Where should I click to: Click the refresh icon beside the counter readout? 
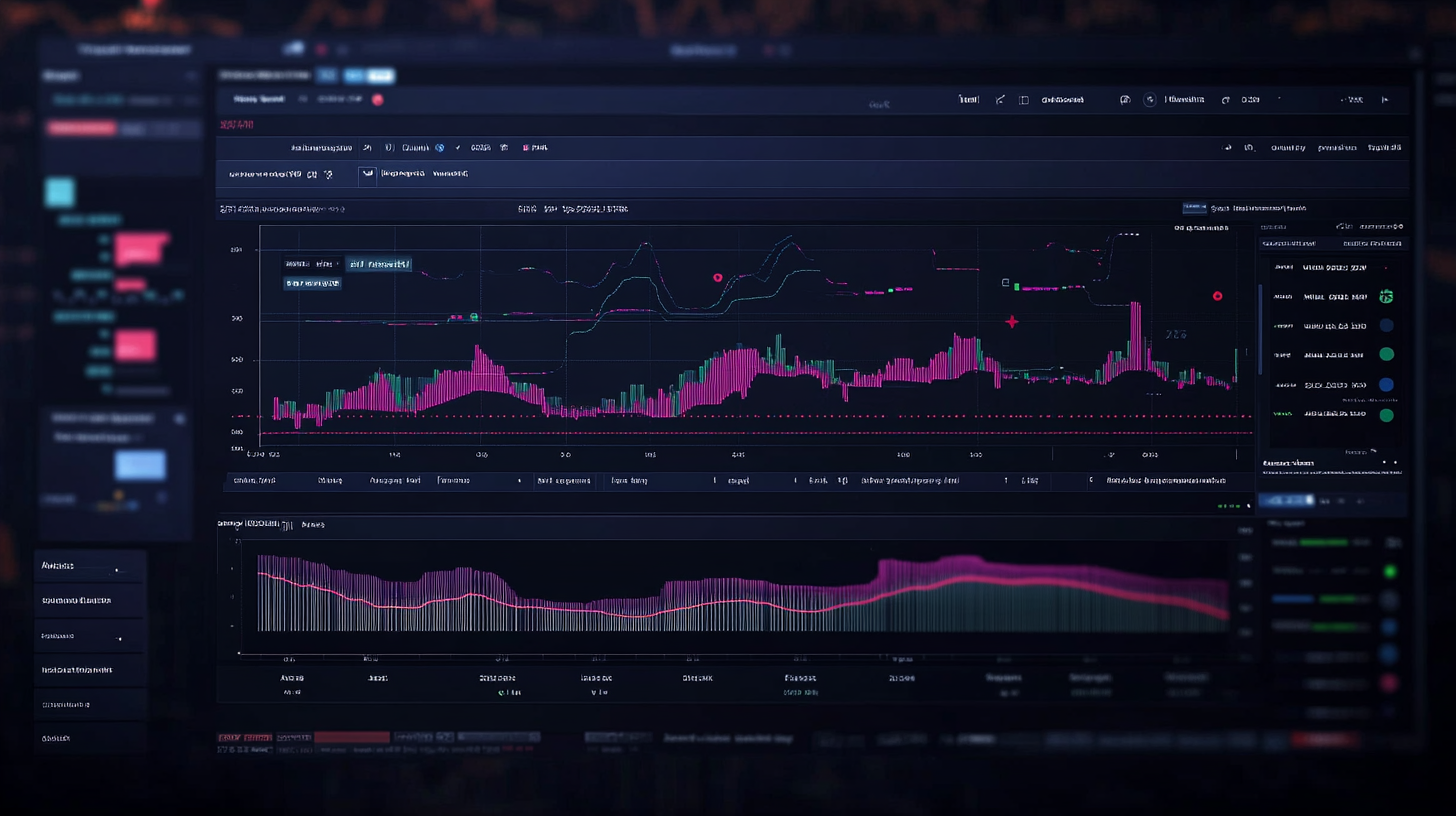1226,99
